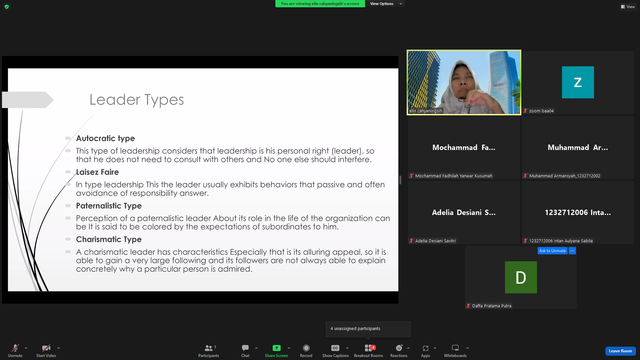This screenshot has width=640, height=360.
Task: Expand chat options arrow
Action: point(256,348)
